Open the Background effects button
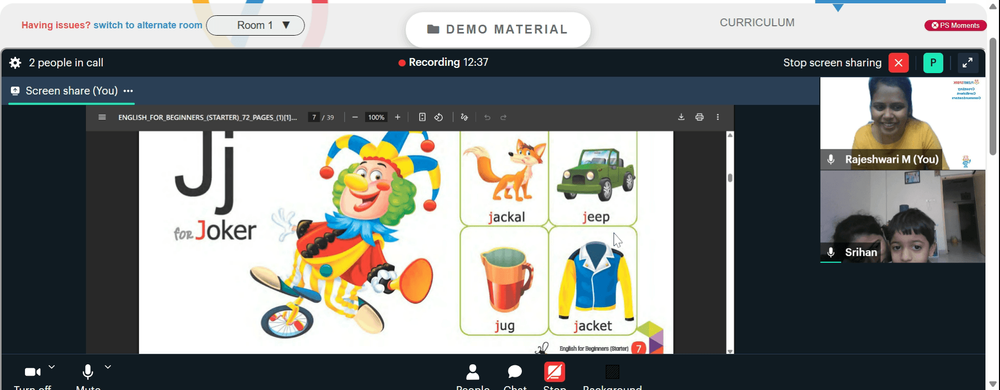This screenshot has width=1000, height=390. click(x=612, y=372)
